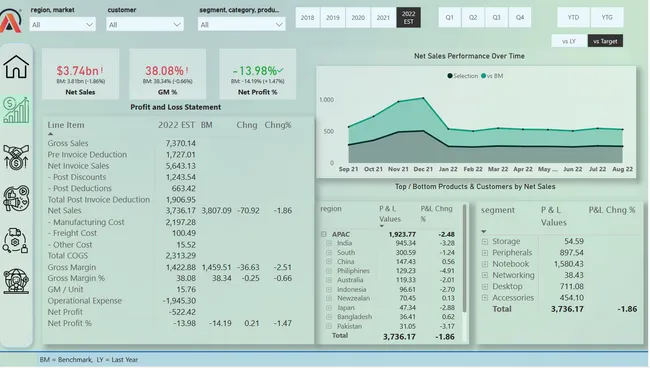Click sort arrow under segment header
This screenshot has height=368, width=650.
483,232
